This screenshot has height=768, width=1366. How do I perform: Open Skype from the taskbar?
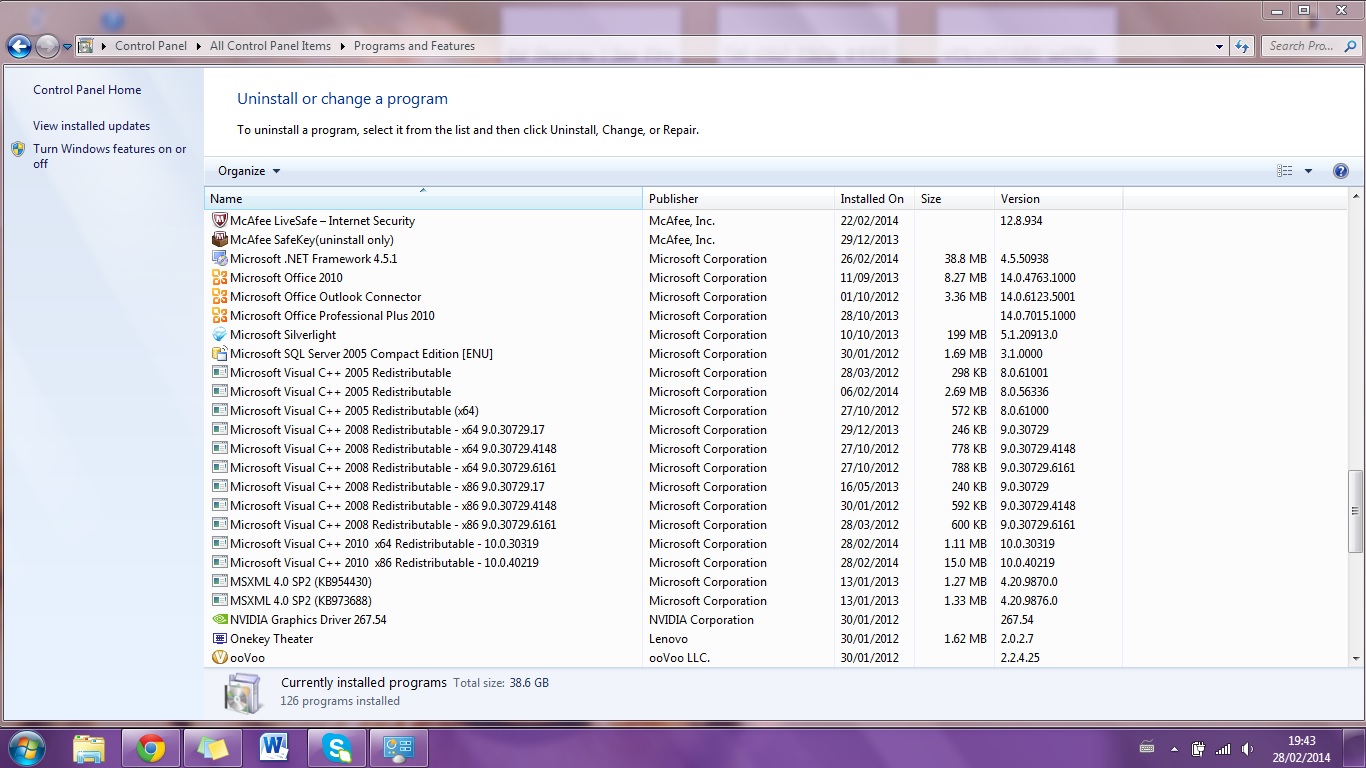pyautogui.click(x=337, y=748)
